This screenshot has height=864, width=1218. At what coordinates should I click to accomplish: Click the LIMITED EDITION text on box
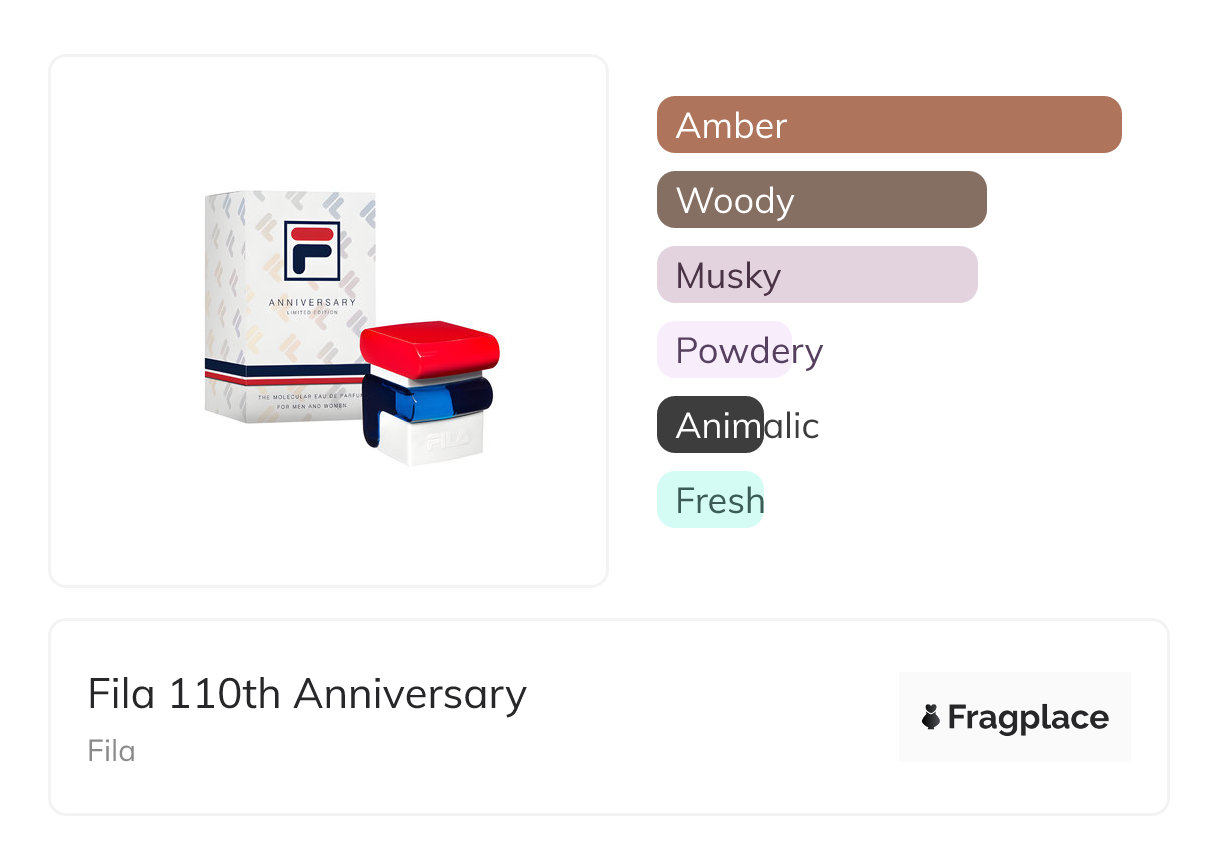click(x=311, y=313)
